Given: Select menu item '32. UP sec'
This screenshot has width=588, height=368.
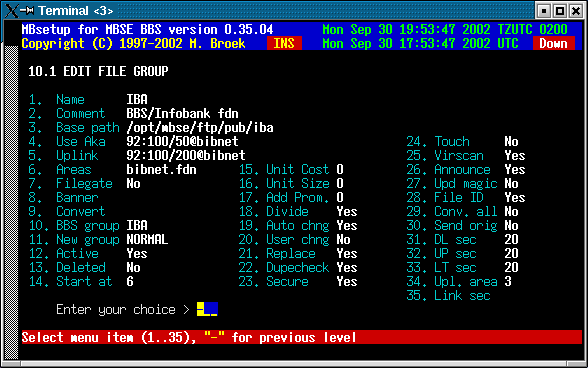Looking at the screenshot, I should click(441, 254).
